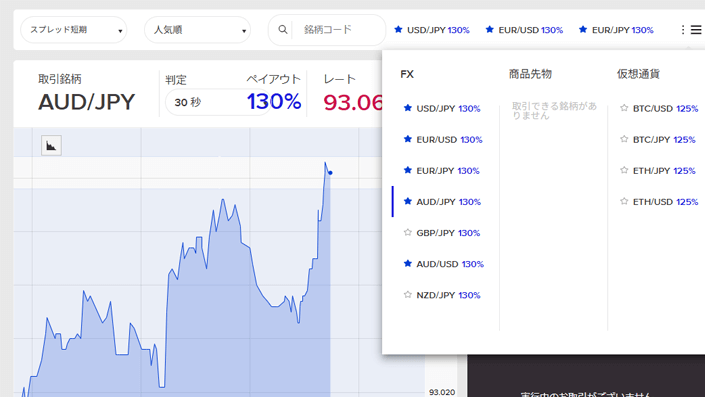Unfavorite EUR/JPY star in FX list

pos(407,170)
